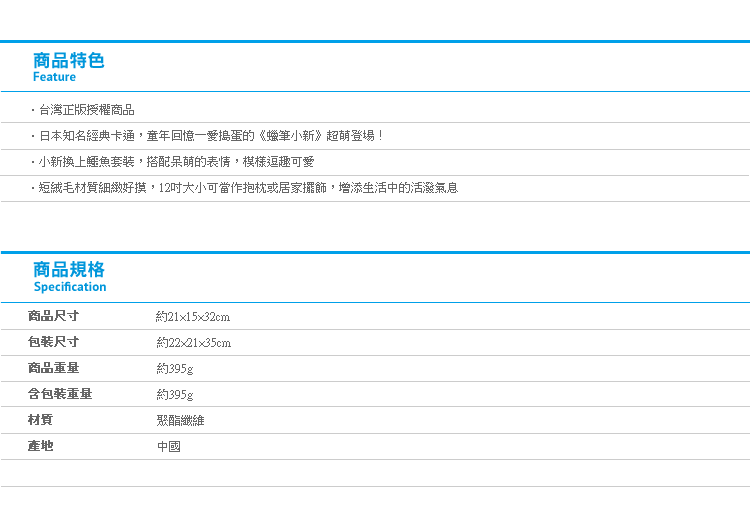Click the 商品尺寸 row label
Viewport: 750px width, 518px height.
[x=53, y=316]
